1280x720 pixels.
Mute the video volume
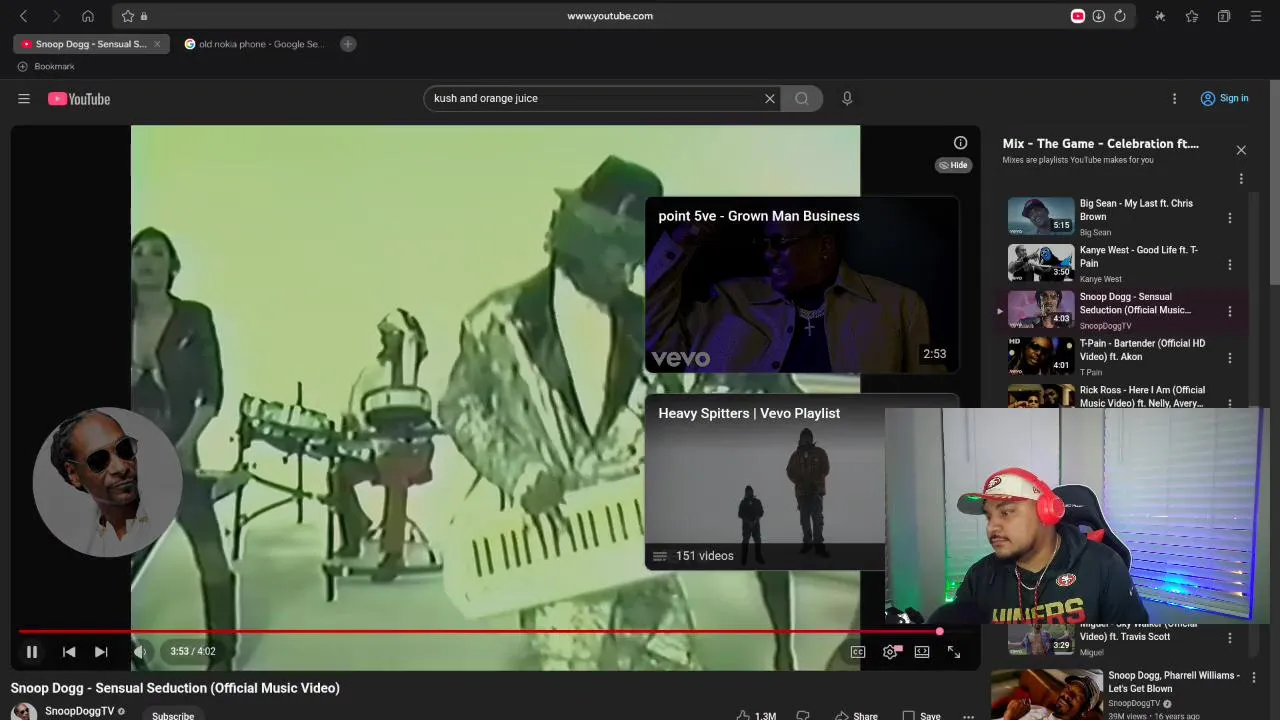pos(140,652)
